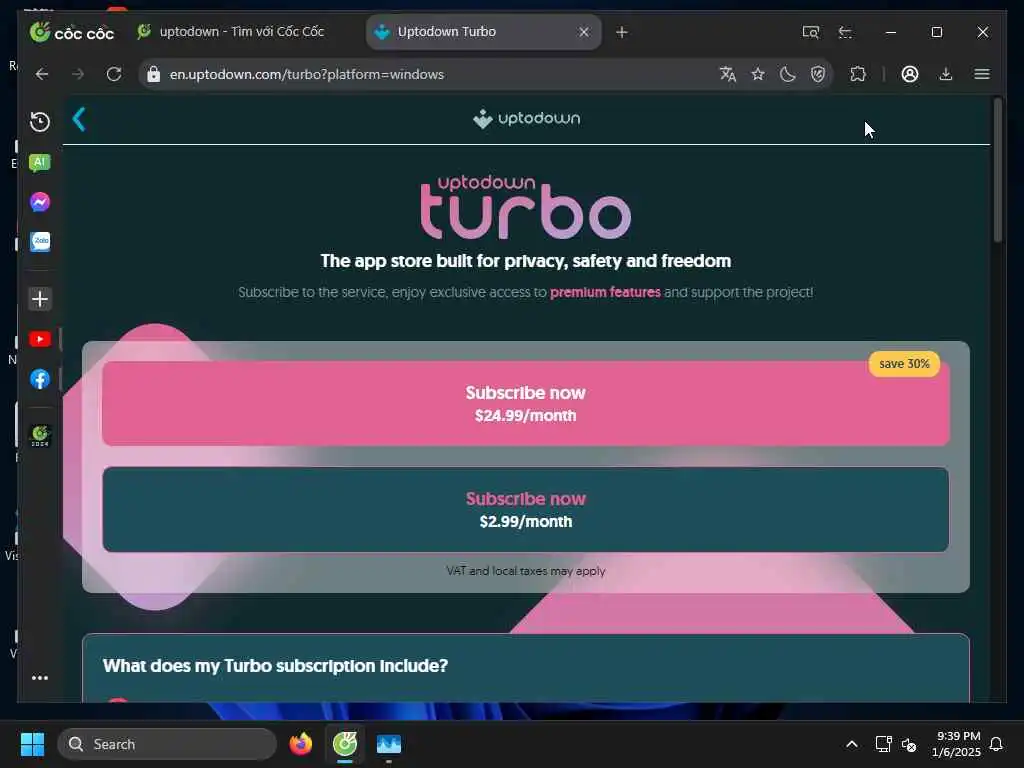
Task: Open Messenger in the sidebar
Action: 40,202
